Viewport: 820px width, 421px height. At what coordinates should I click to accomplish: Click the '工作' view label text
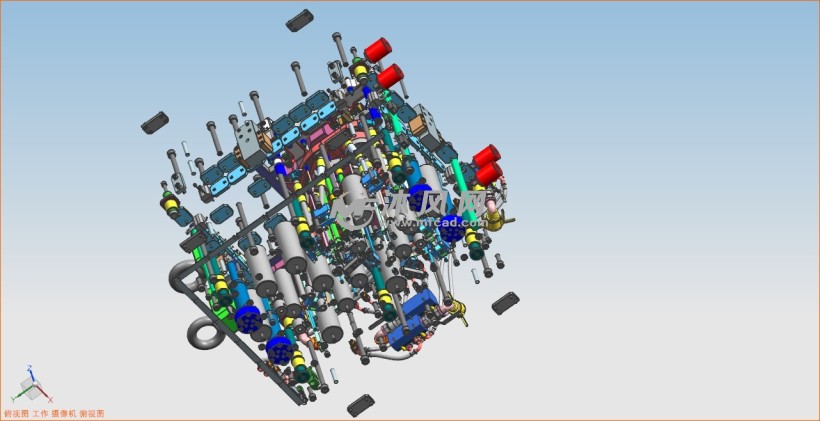pos(40,414)
